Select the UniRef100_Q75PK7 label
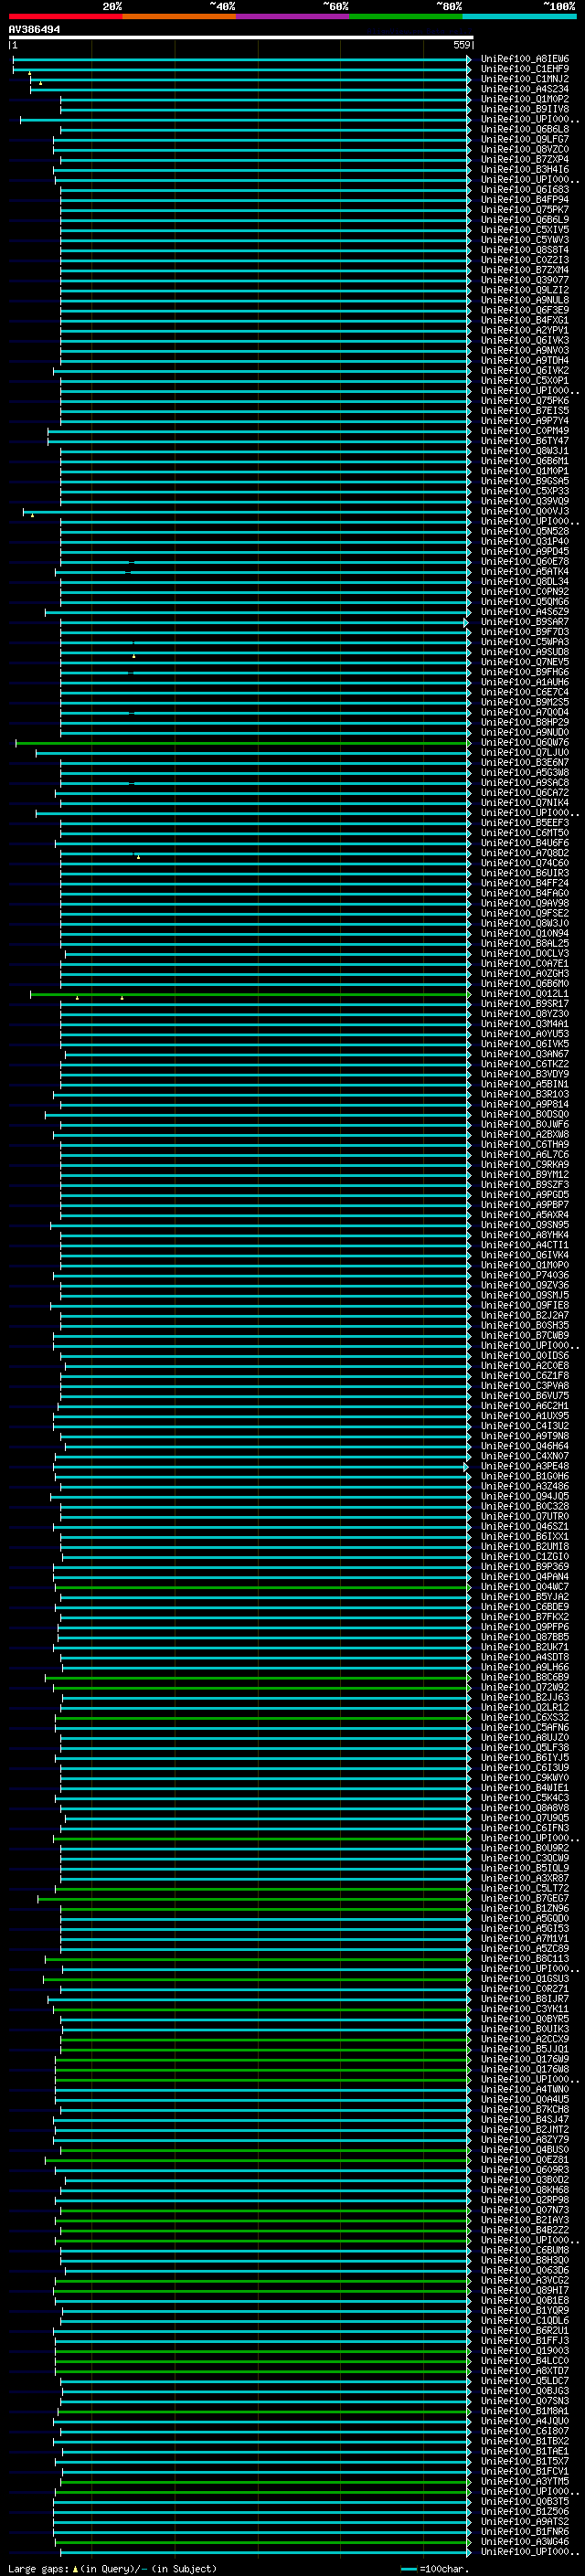The image size is (585, 2576). coord(524,210)
